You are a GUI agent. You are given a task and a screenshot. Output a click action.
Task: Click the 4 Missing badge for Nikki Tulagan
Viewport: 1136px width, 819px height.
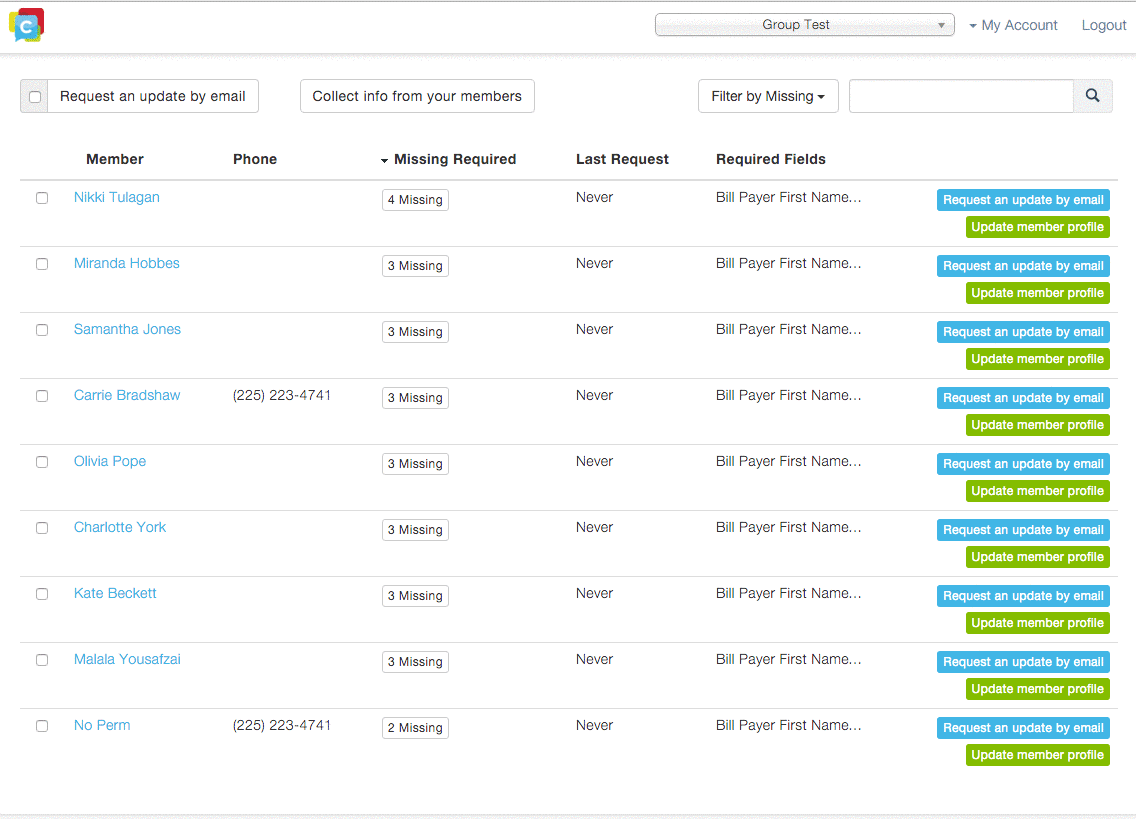415,200
